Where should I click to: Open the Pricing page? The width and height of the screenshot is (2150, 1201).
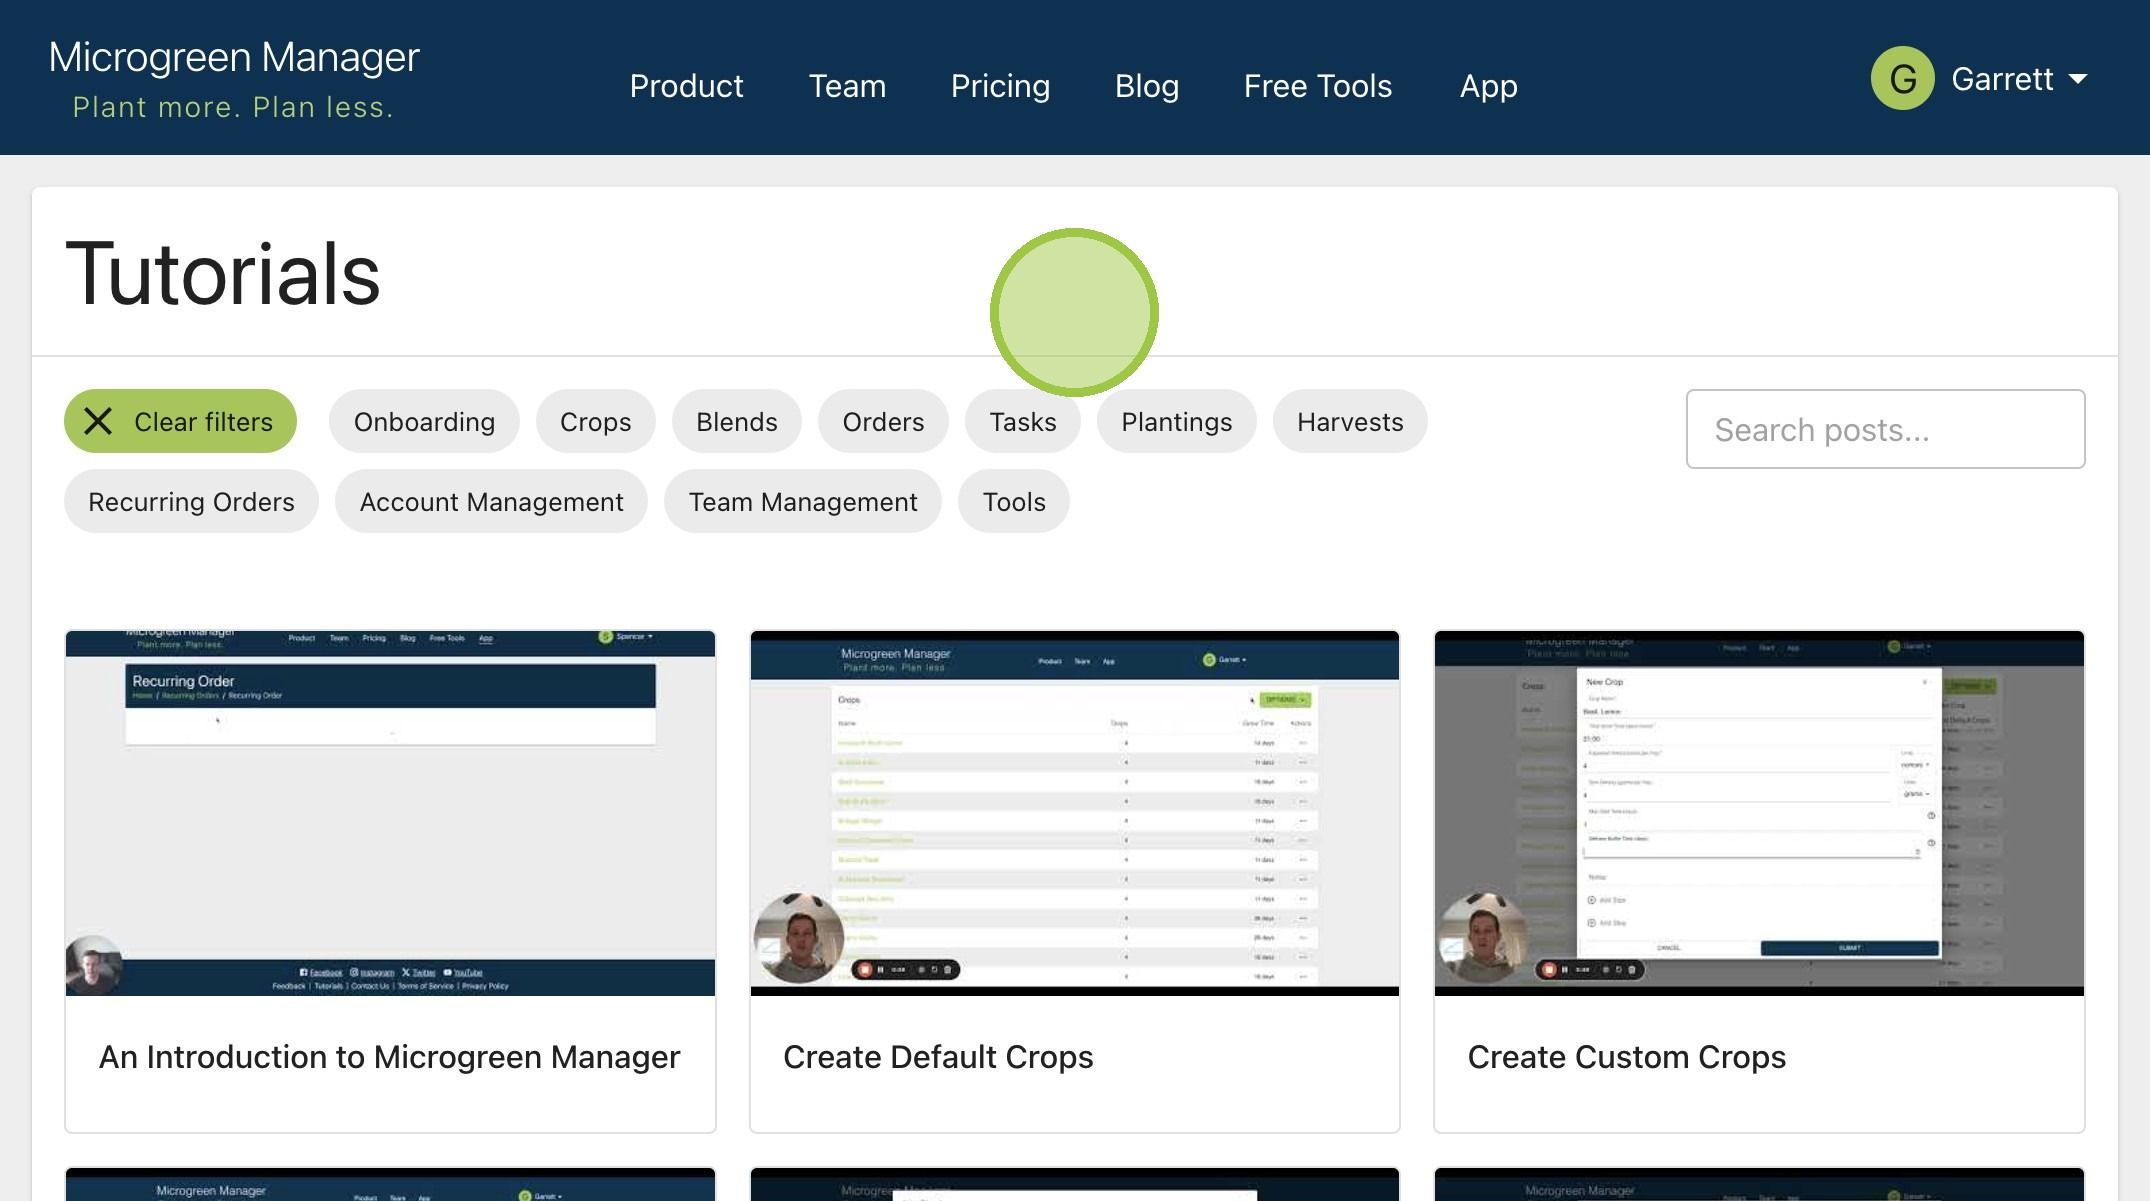coord(1000,86)
